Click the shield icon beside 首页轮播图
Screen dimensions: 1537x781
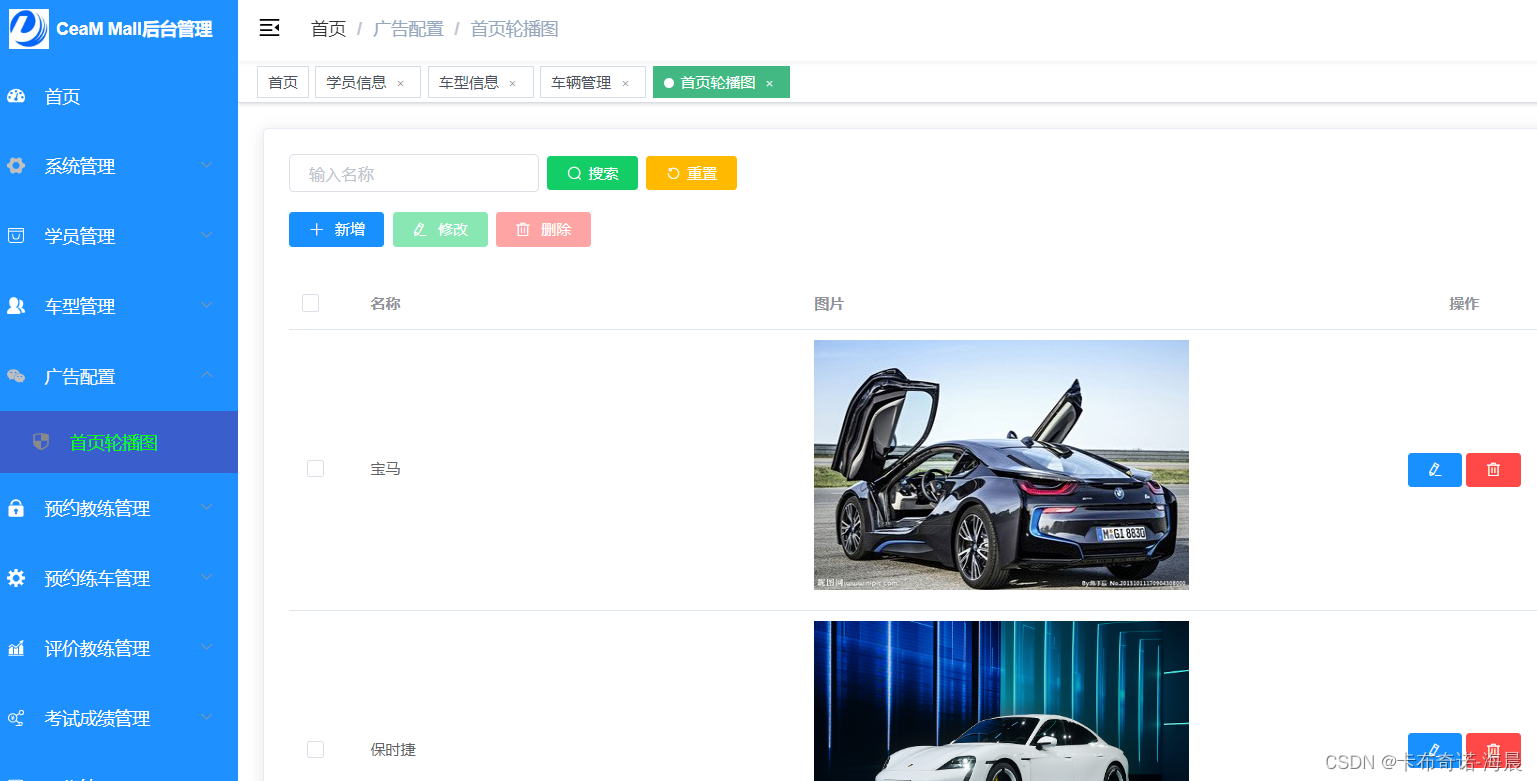click(41, 441)
